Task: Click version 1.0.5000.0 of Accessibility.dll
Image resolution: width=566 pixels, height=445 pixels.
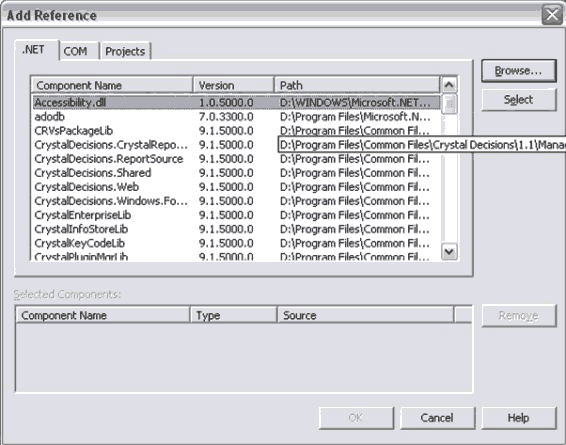Action: [x=226, y=102]
